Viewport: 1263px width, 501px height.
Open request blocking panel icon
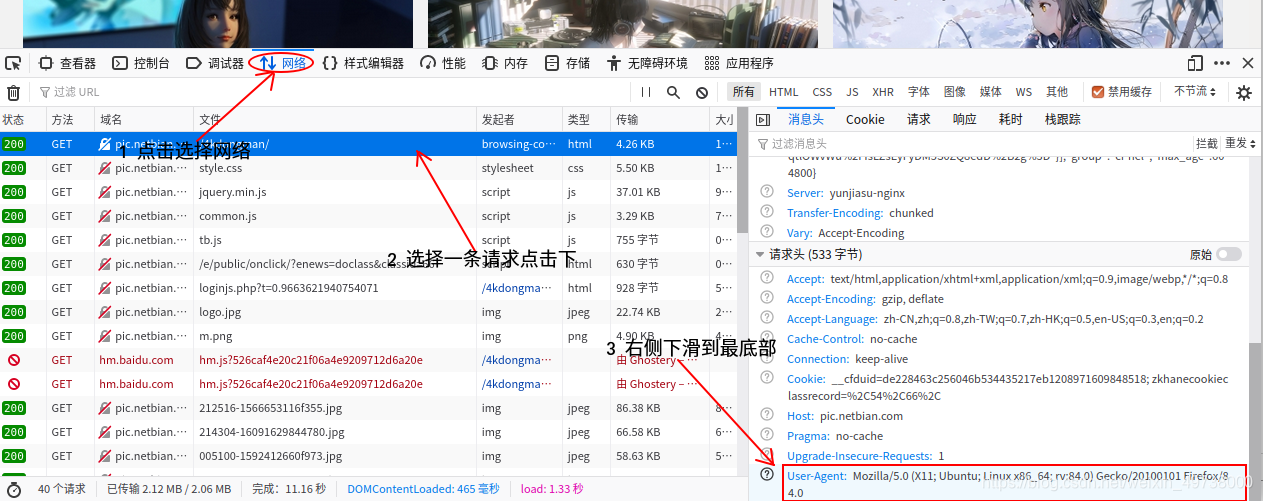pyautogui.click(x=702, y=92)
